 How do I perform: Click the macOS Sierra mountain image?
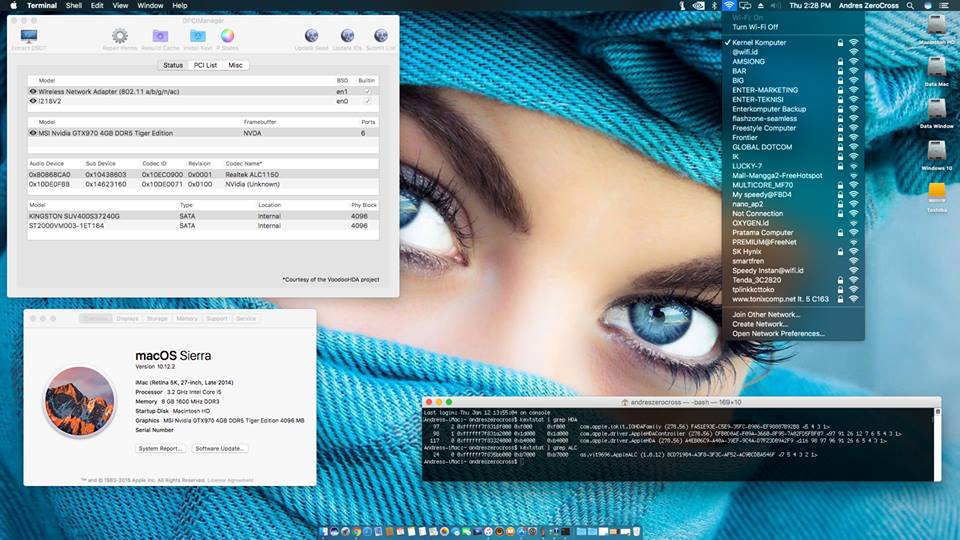[80, 401]
